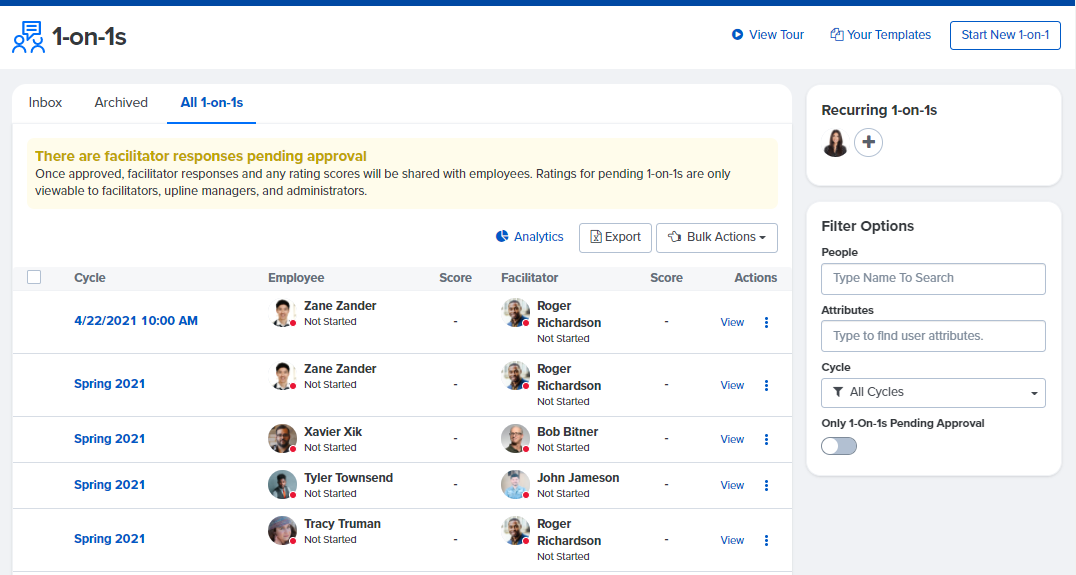Focus the Attributes search field

click(933, 336)
